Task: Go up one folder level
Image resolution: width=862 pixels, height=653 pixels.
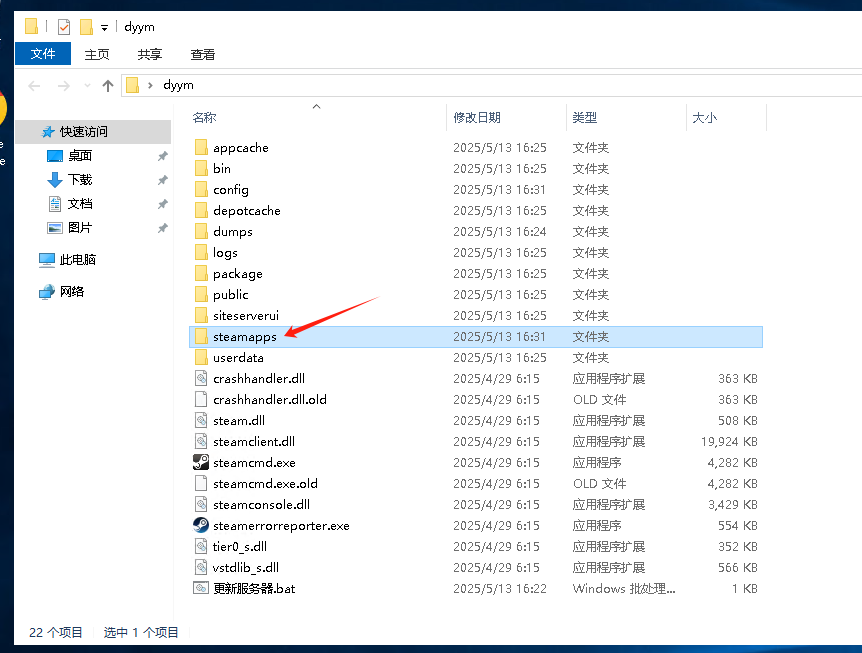Action: click(x=108, y=86)
